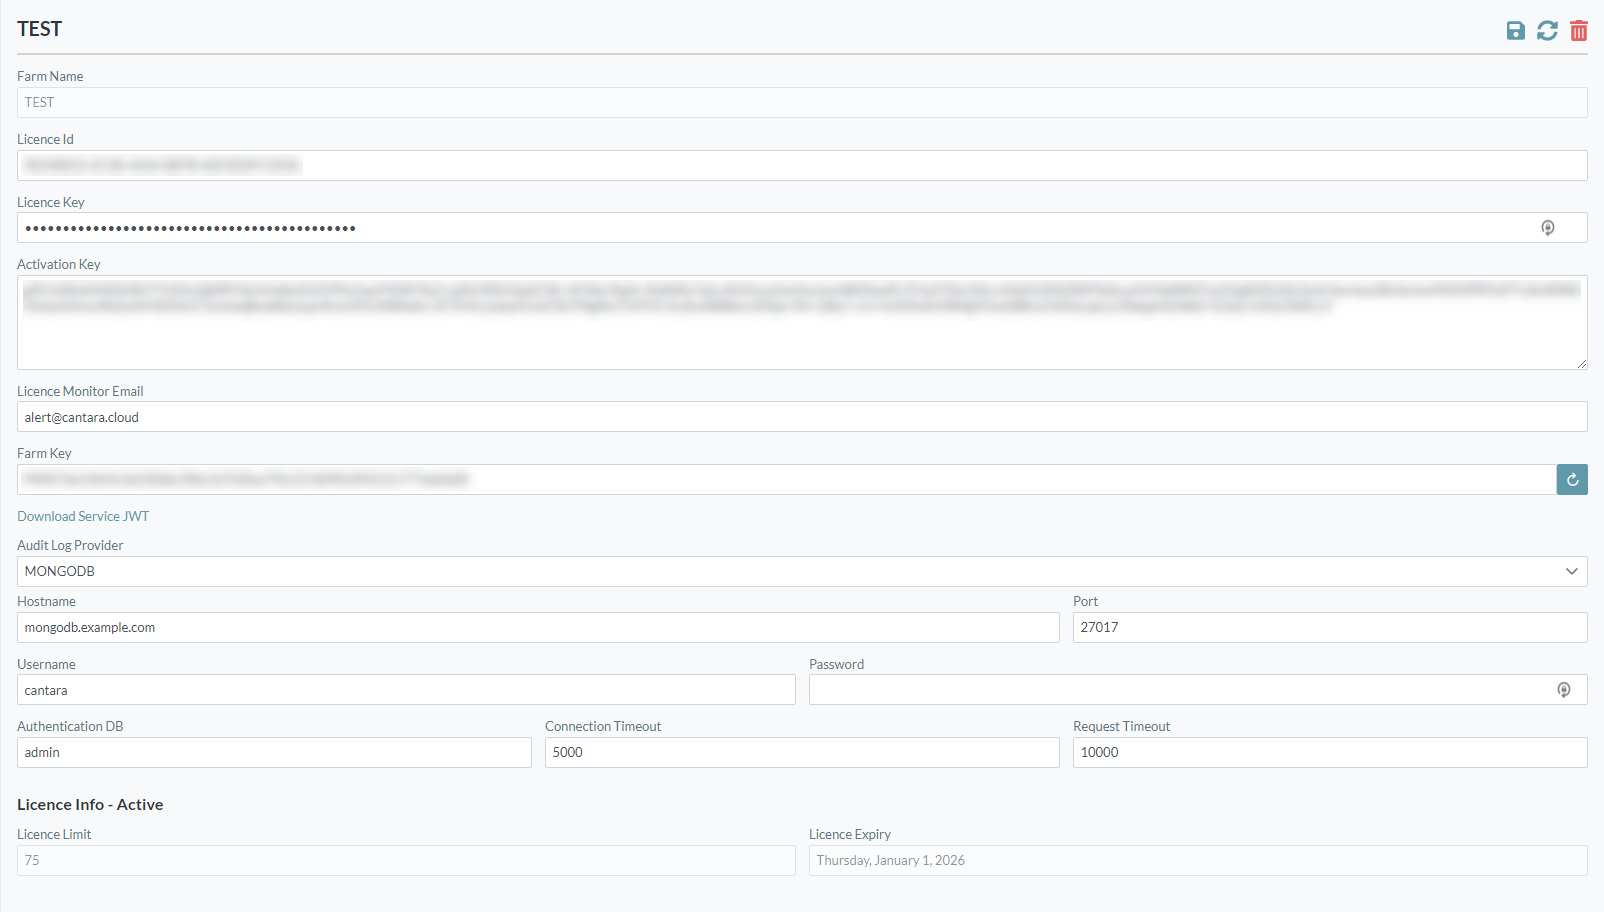Screen dimensions: 1604x912
Task: Regenerate the Farm Key with the refresh button
Action: [1572, 480]
